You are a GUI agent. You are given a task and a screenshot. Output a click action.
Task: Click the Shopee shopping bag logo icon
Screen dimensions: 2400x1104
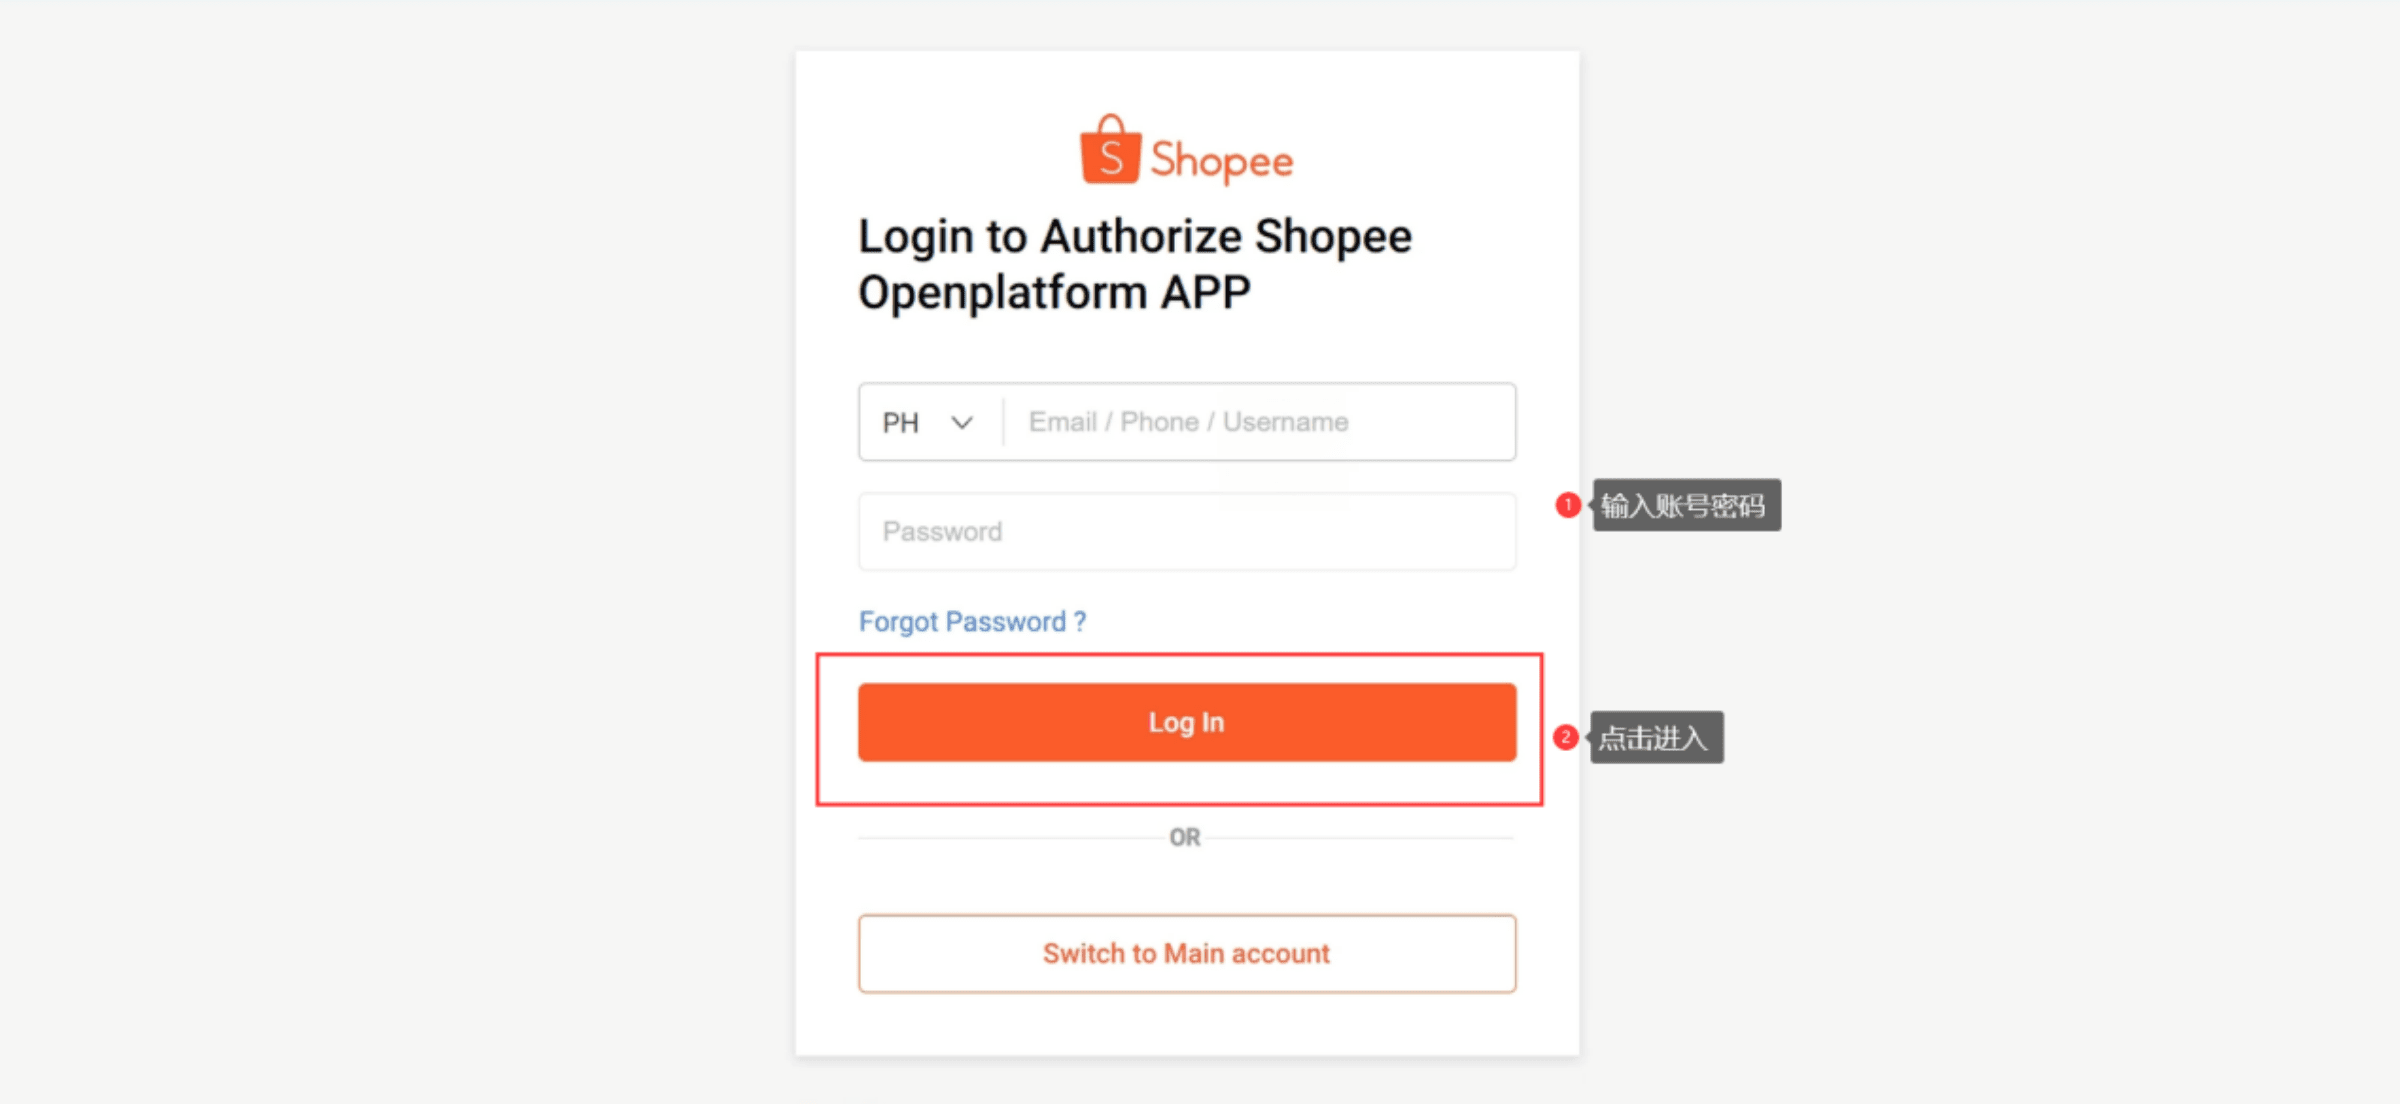1110,149
